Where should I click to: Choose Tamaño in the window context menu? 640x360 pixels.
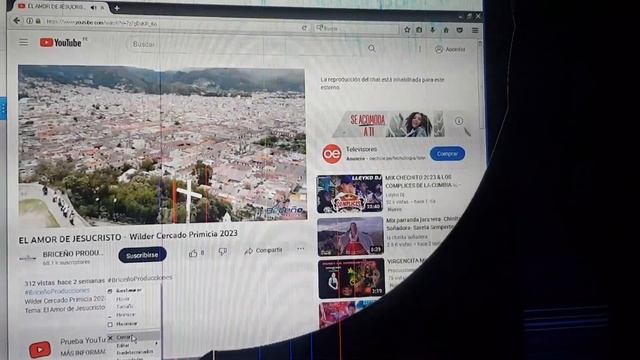[x=124, y=307]
